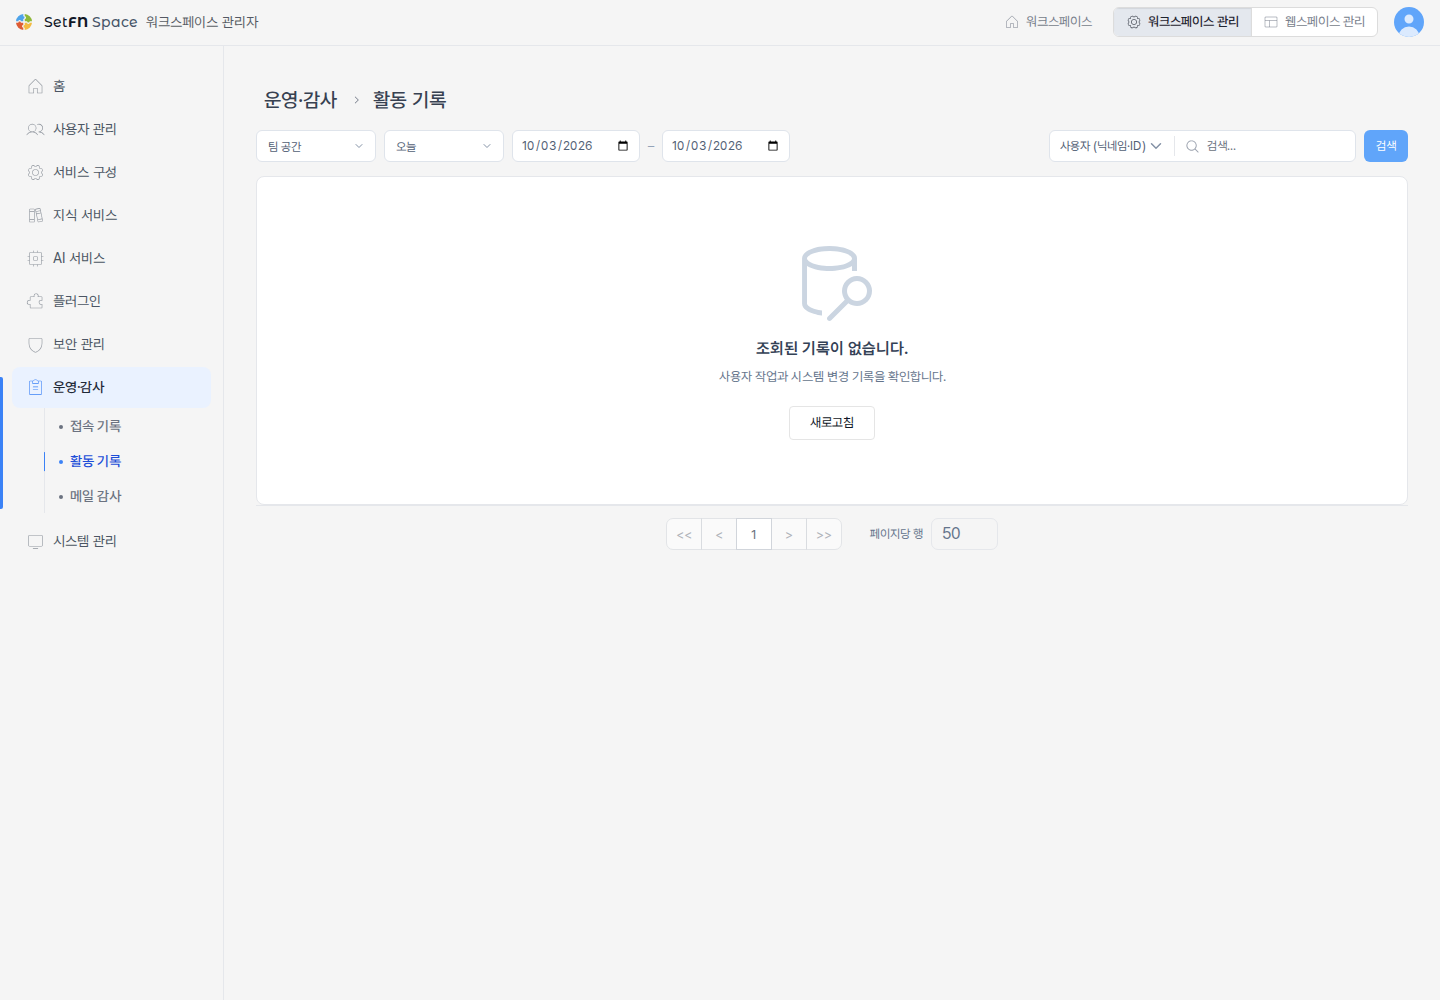This screenshot has width=1440, height=1000.
Task: Click the 홈 house icon in sidebar
Action: pyautogui.click(x=35, y=86)
